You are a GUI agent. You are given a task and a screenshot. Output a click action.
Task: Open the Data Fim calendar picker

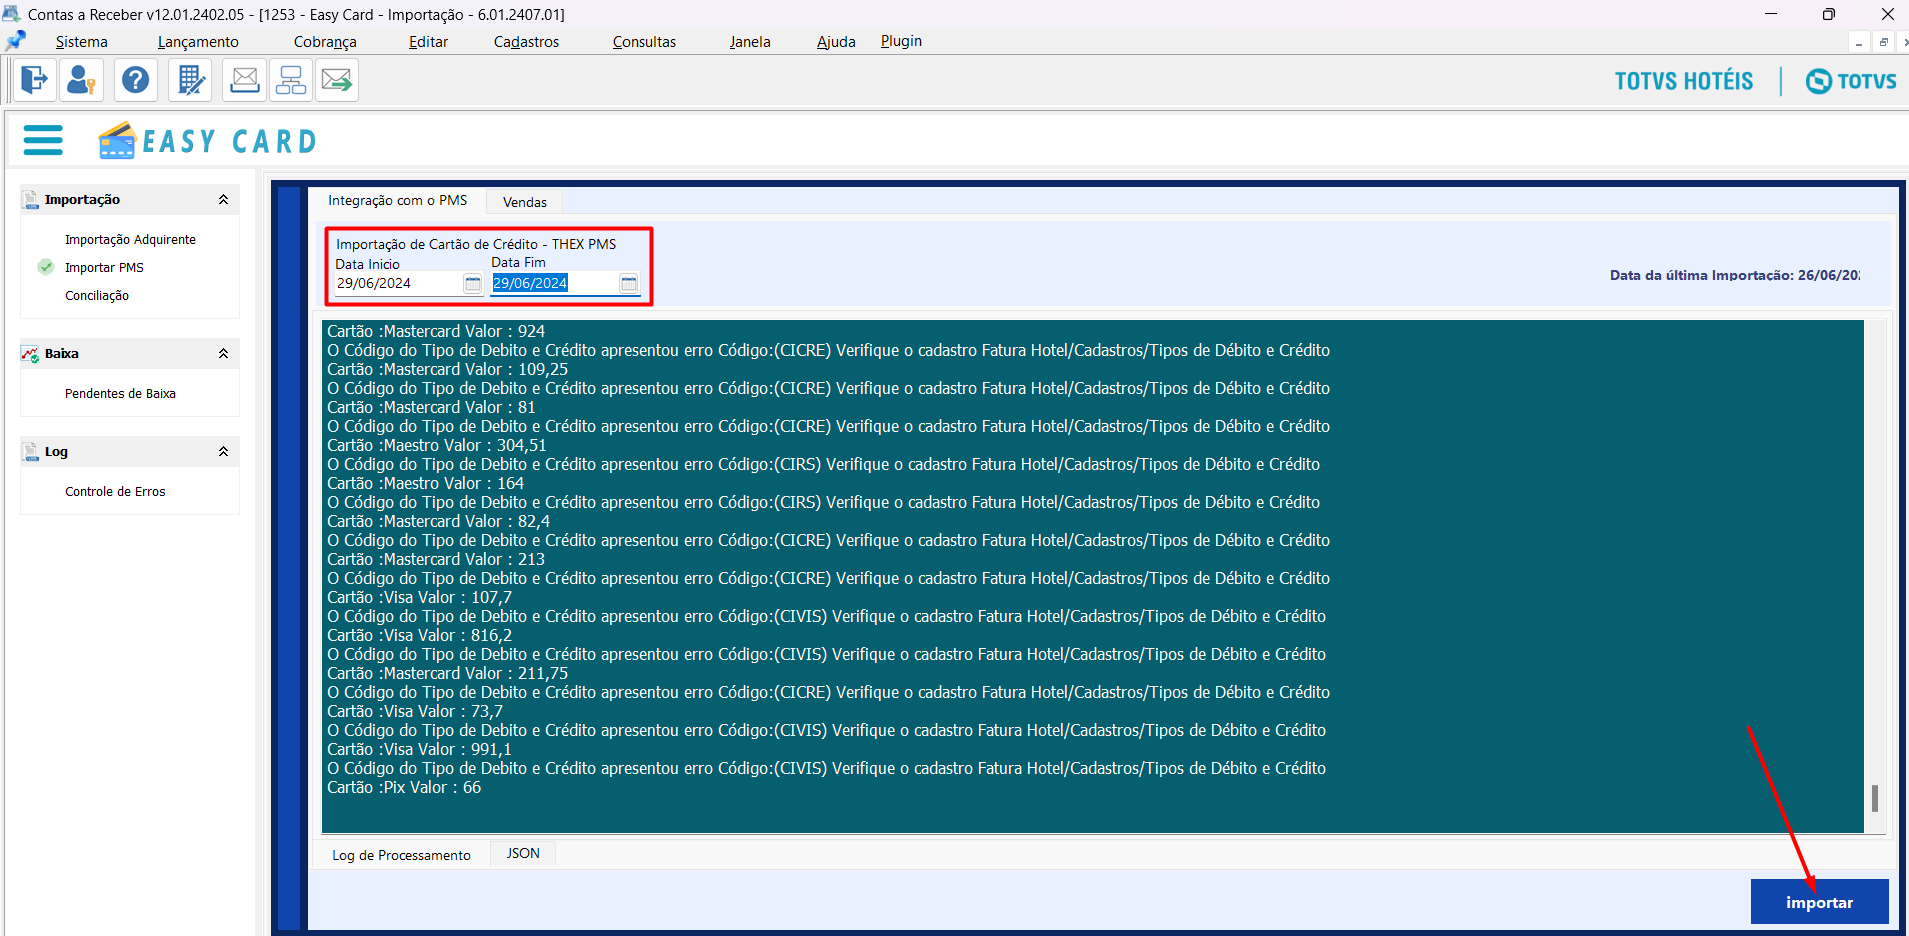pos(629,284)
